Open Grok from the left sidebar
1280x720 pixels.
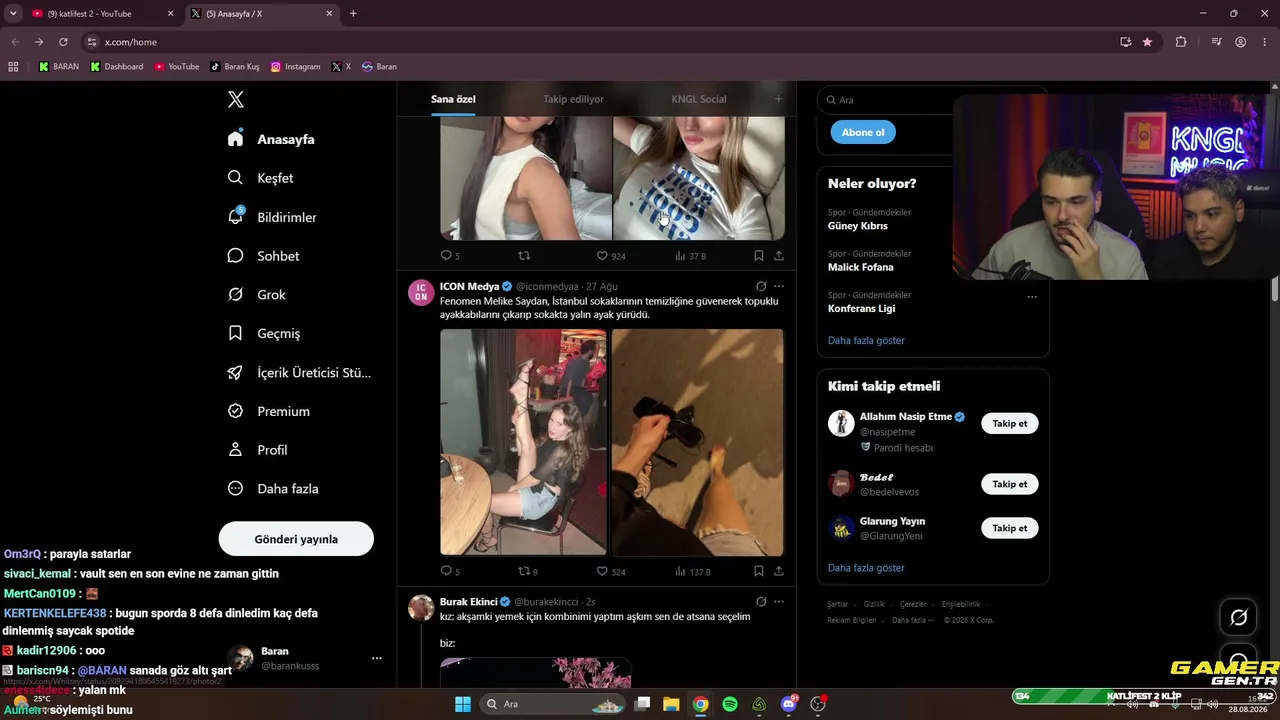pyautogui.click(x=257, y=295)
